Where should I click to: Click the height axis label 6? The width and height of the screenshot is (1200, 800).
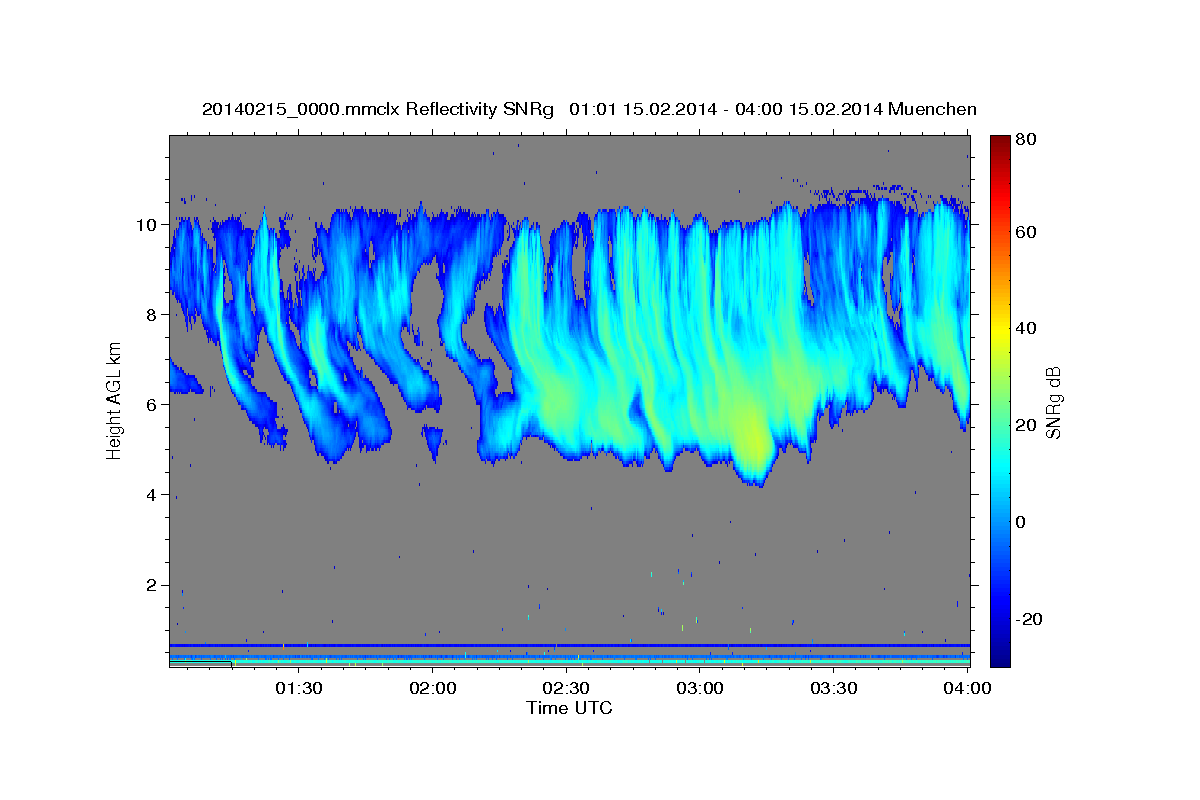coord(153,404)
